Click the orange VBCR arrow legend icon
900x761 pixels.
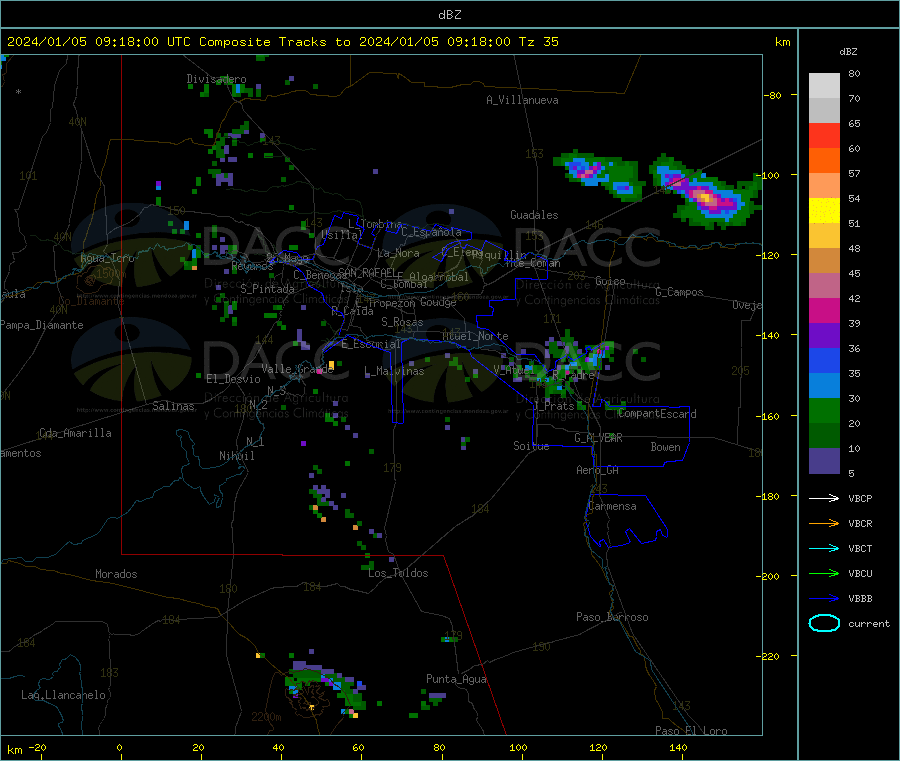824,523
